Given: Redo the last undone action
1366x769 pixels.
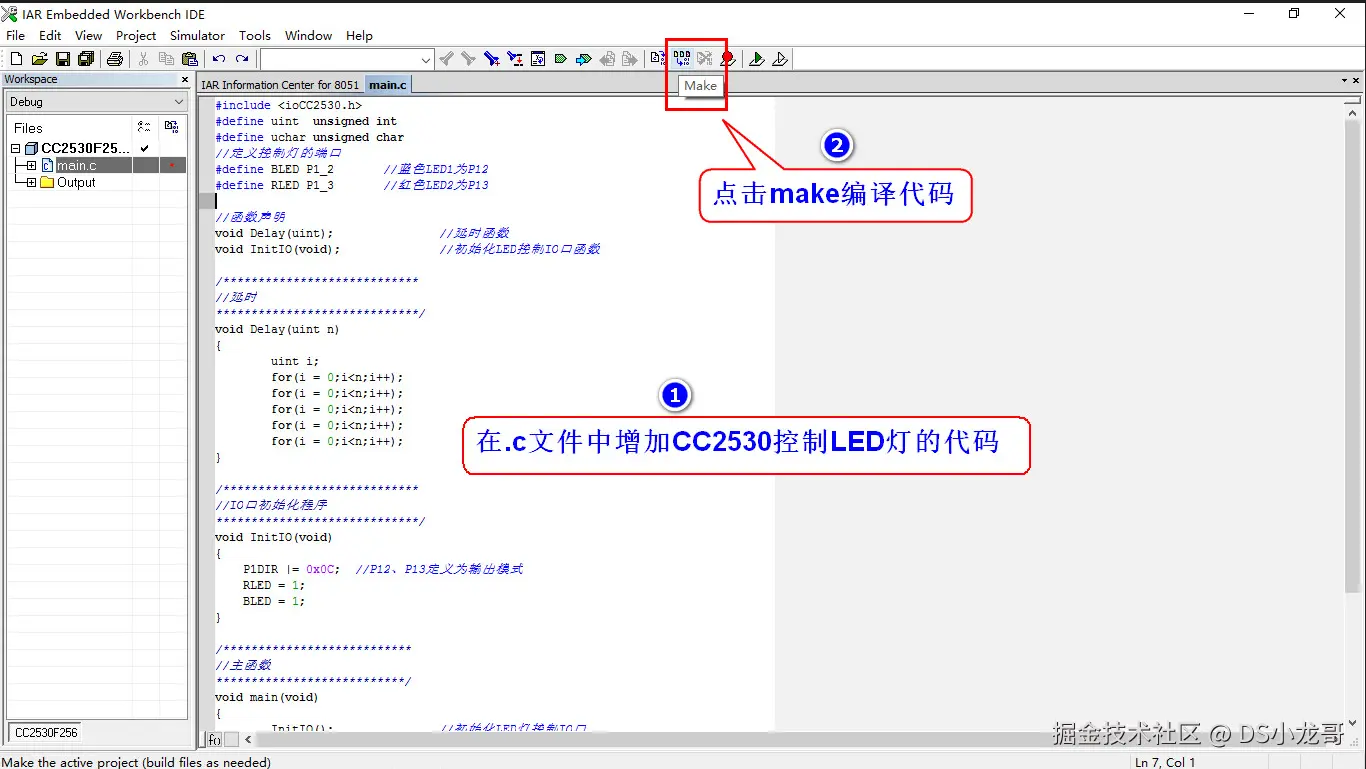Looking at the screenshot, I should (242, 58).
